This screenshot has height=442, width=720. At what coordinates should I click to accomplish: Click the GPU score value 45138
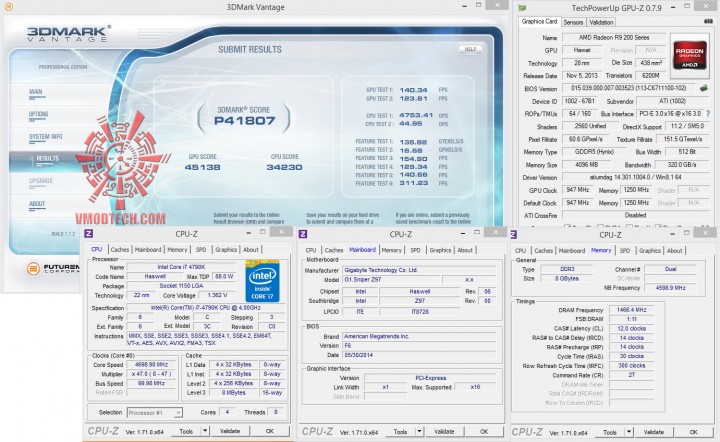[202, 168]
